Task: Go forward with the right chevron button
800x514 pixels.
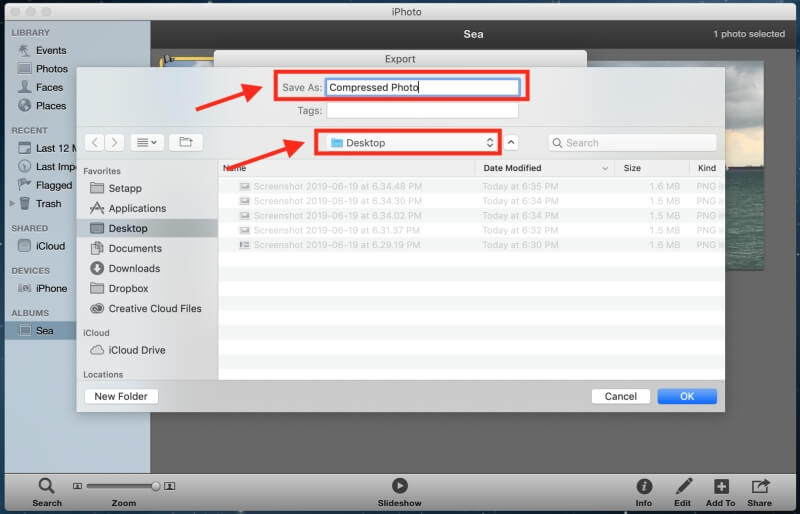Action: click(115, 143)
